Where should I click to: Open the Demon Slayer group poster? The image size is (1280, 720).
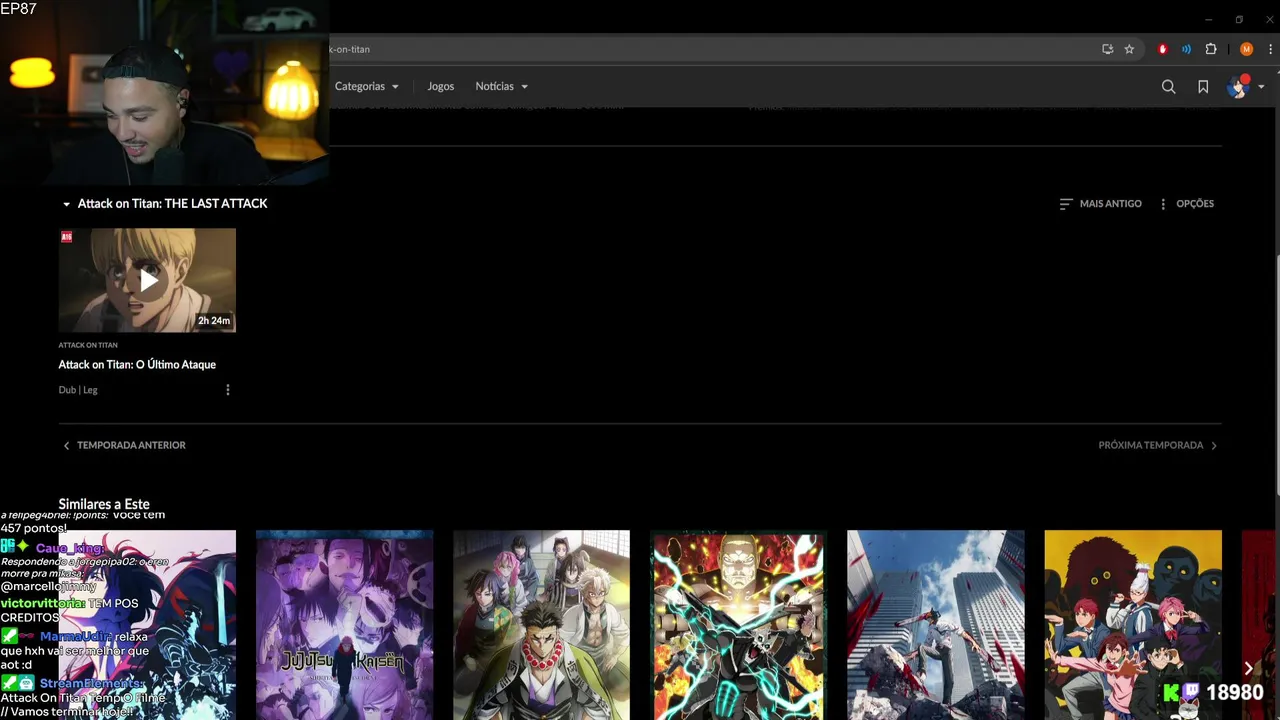click(x=541, y=625)
